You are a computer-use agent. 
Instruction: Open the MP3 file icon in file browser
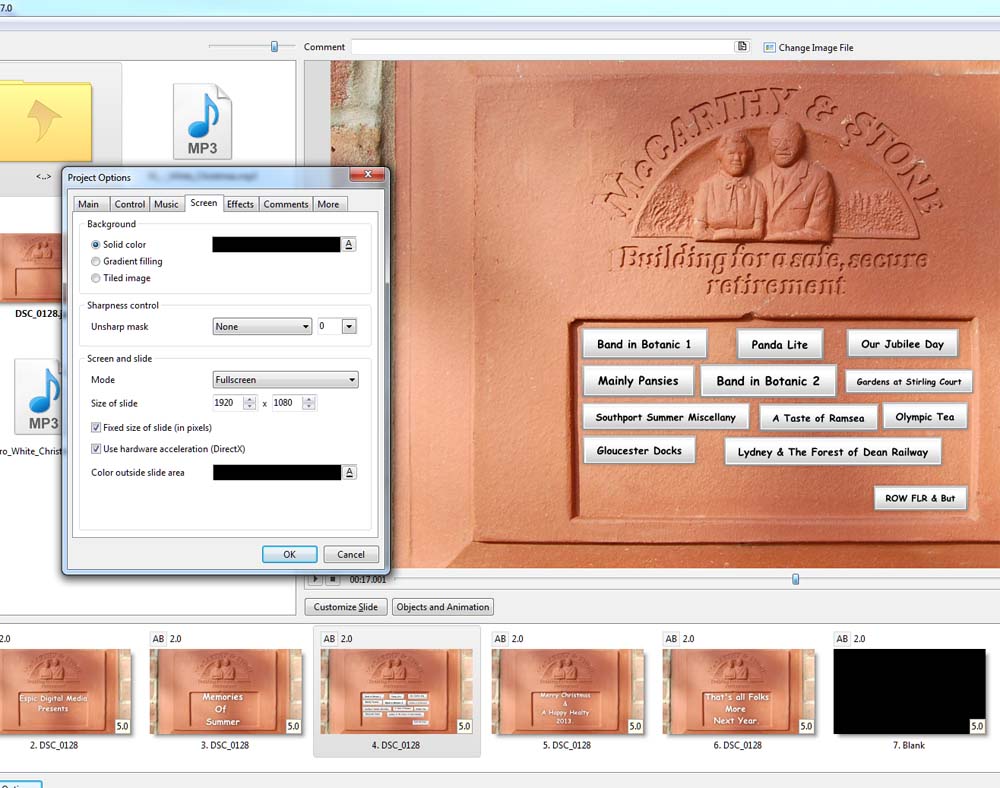[201, 121]
